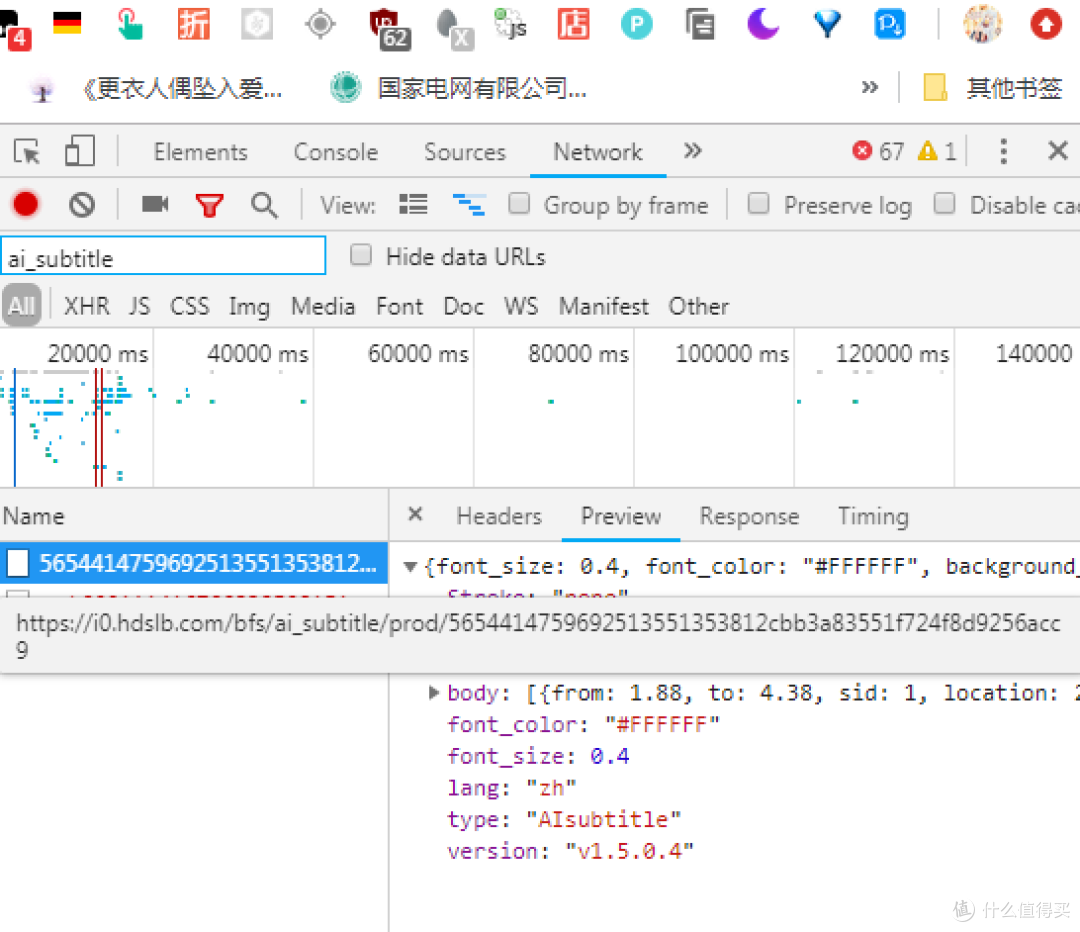This screenshot has width=1080, height=932.
Task: Click the teal circled P extension icon
Action: click(x=636, y=25)
